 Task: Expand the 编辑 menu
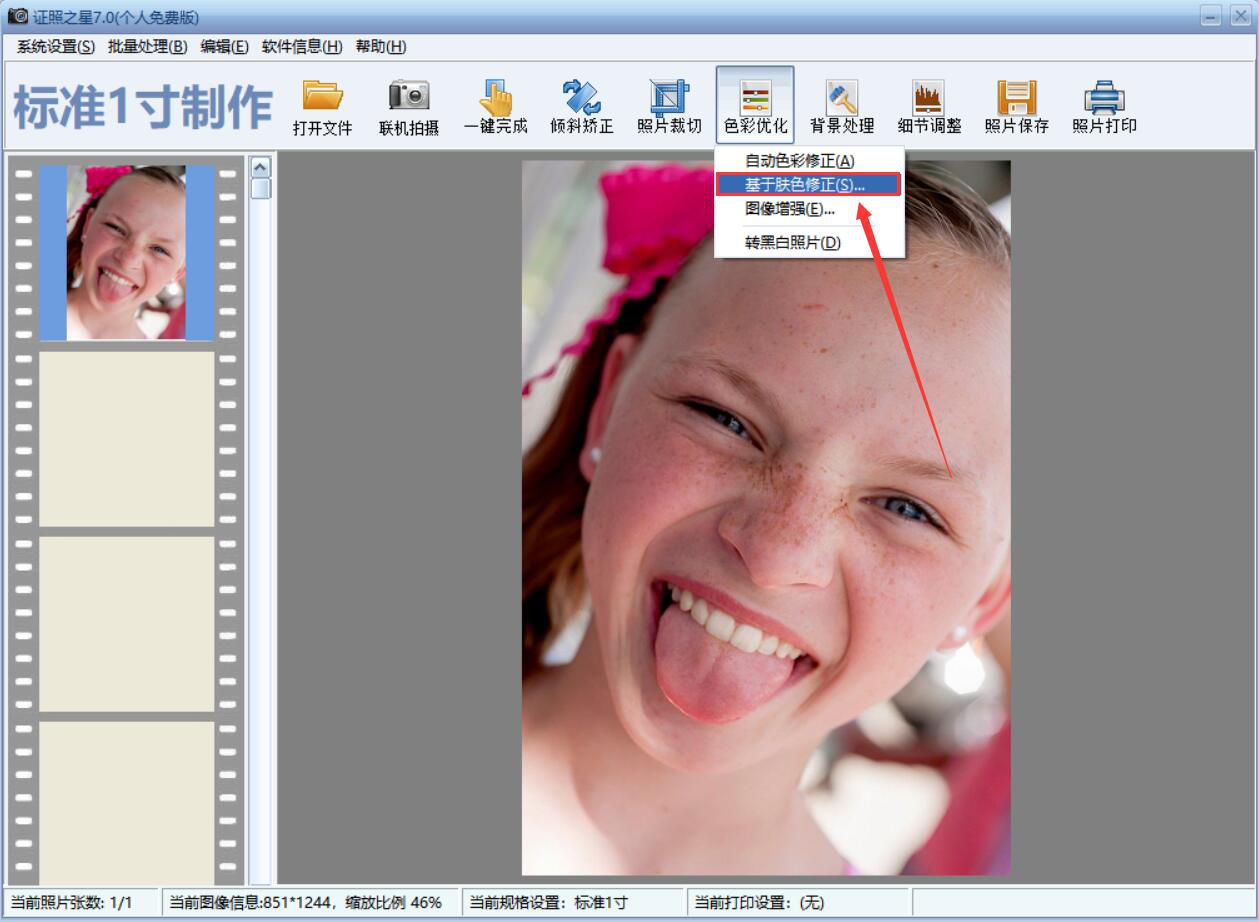[x=224, y=47]
